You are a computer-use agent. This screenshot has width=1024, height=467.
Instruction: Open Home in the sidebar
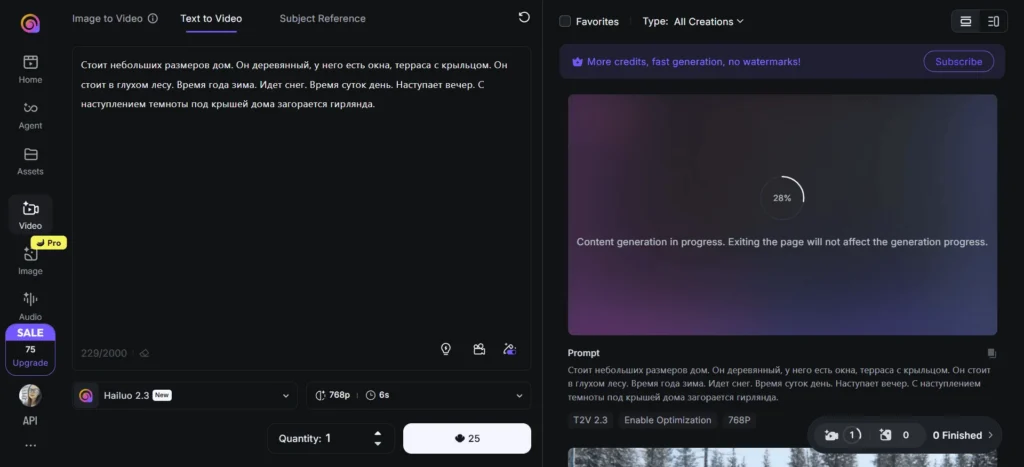(x=30, y=70)
